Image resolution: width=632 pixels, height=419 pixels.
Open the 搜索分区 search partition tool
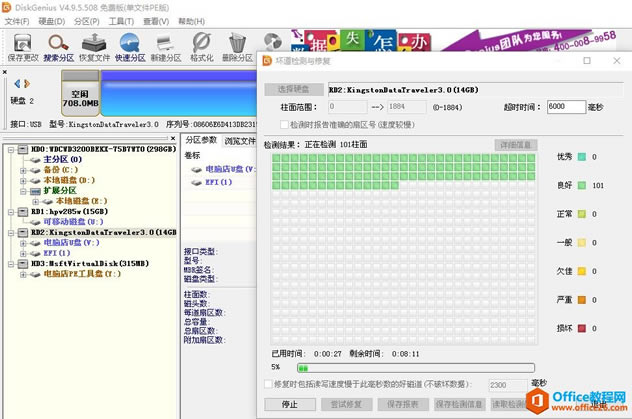tap(58, 48)
